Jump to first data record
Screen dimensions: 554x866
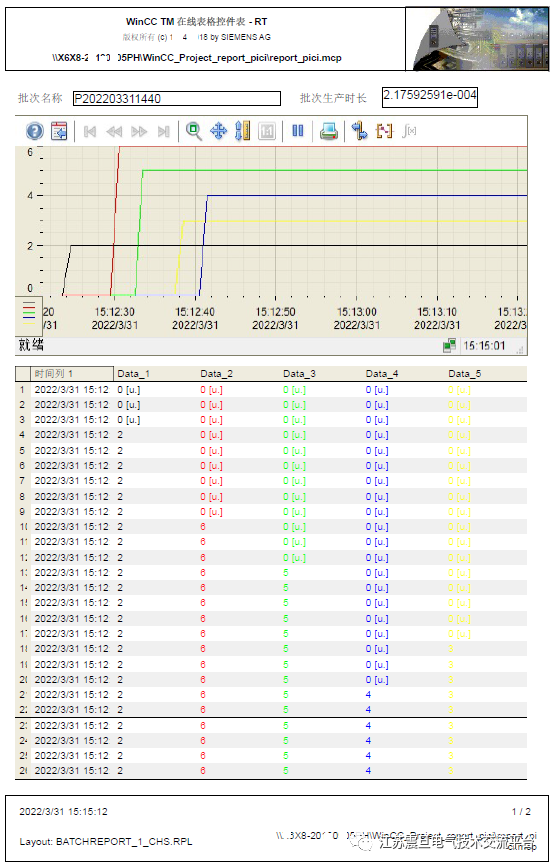click(89, 131)
